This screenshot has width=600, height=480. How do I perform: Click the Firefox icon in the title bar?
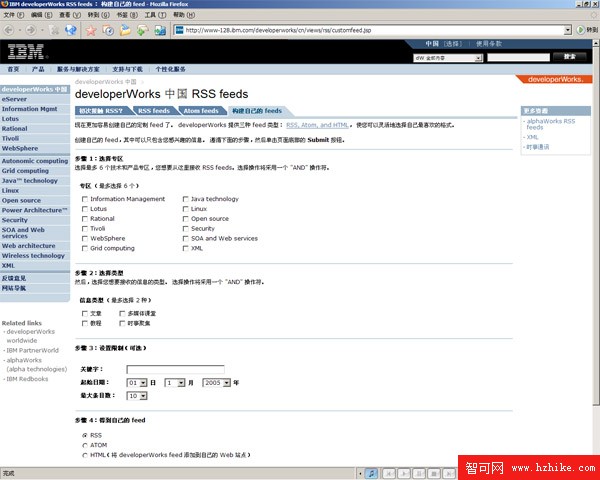(x=4, y=4)
